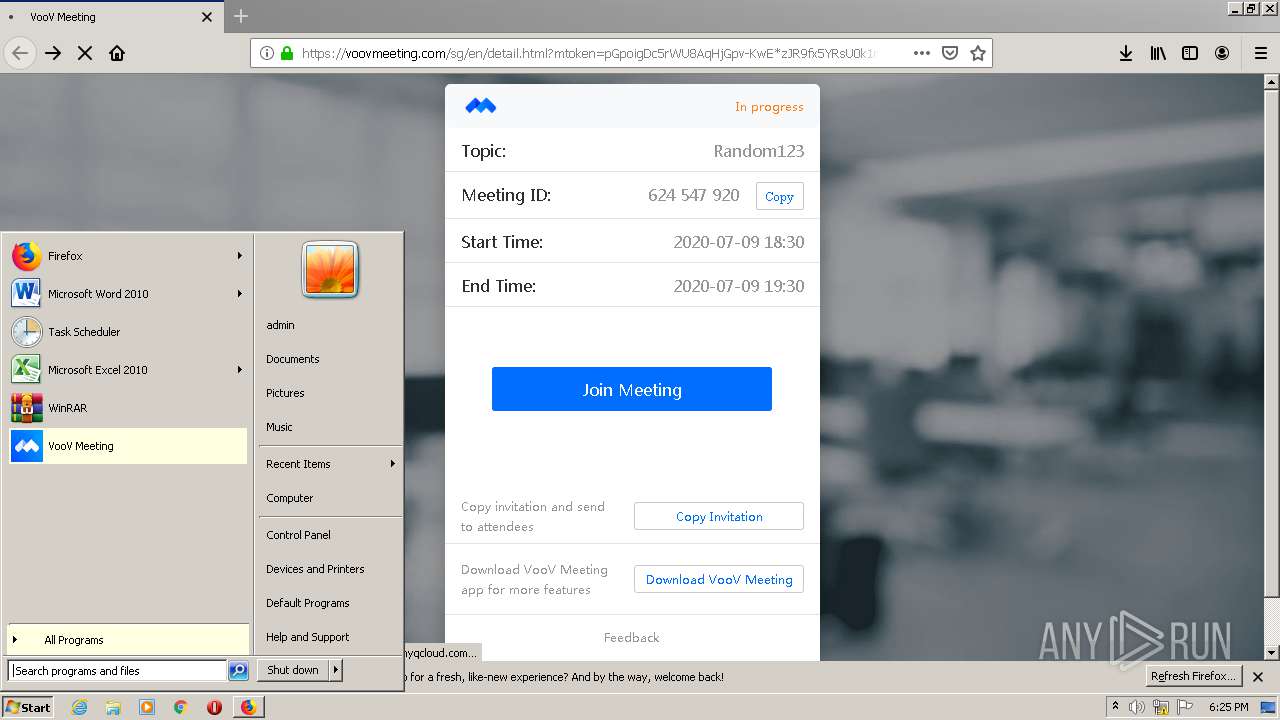Launch WinRAR from the Start menu

[x=128, y=408]
